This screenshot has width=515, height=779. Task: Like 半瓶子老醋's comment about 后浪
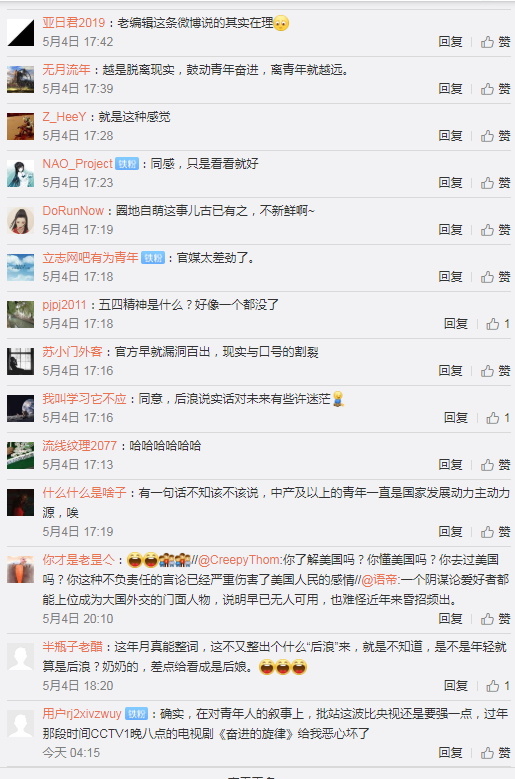point(498,686)
